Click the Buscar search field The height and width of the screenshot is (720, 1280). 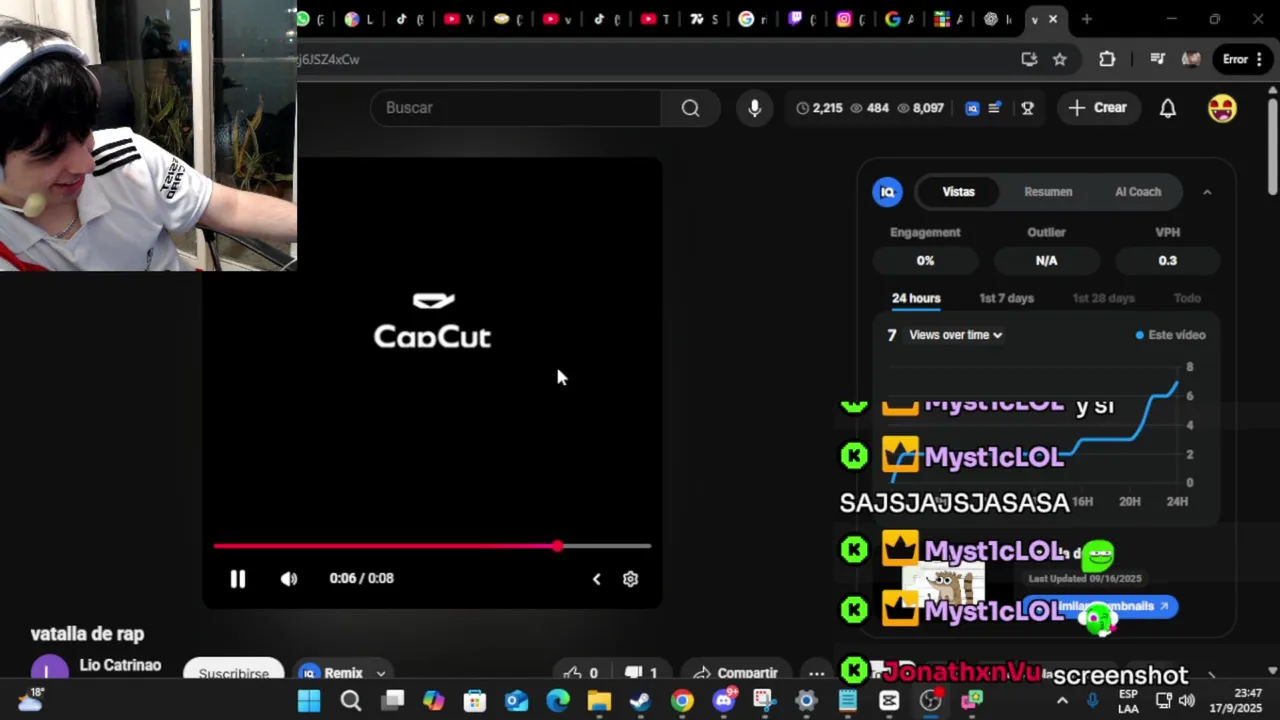pos(515,108)
